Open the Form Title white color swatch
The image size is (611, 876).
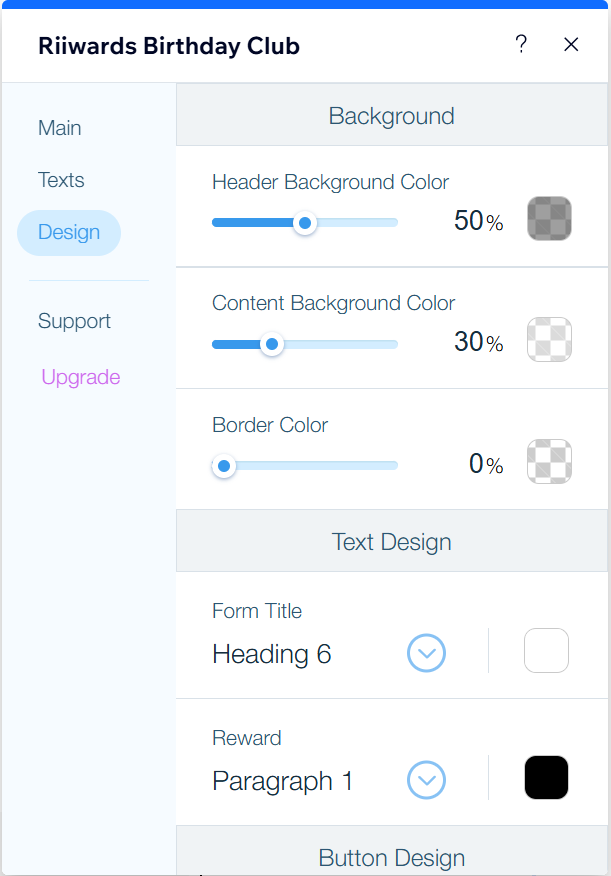click(546, 651)
